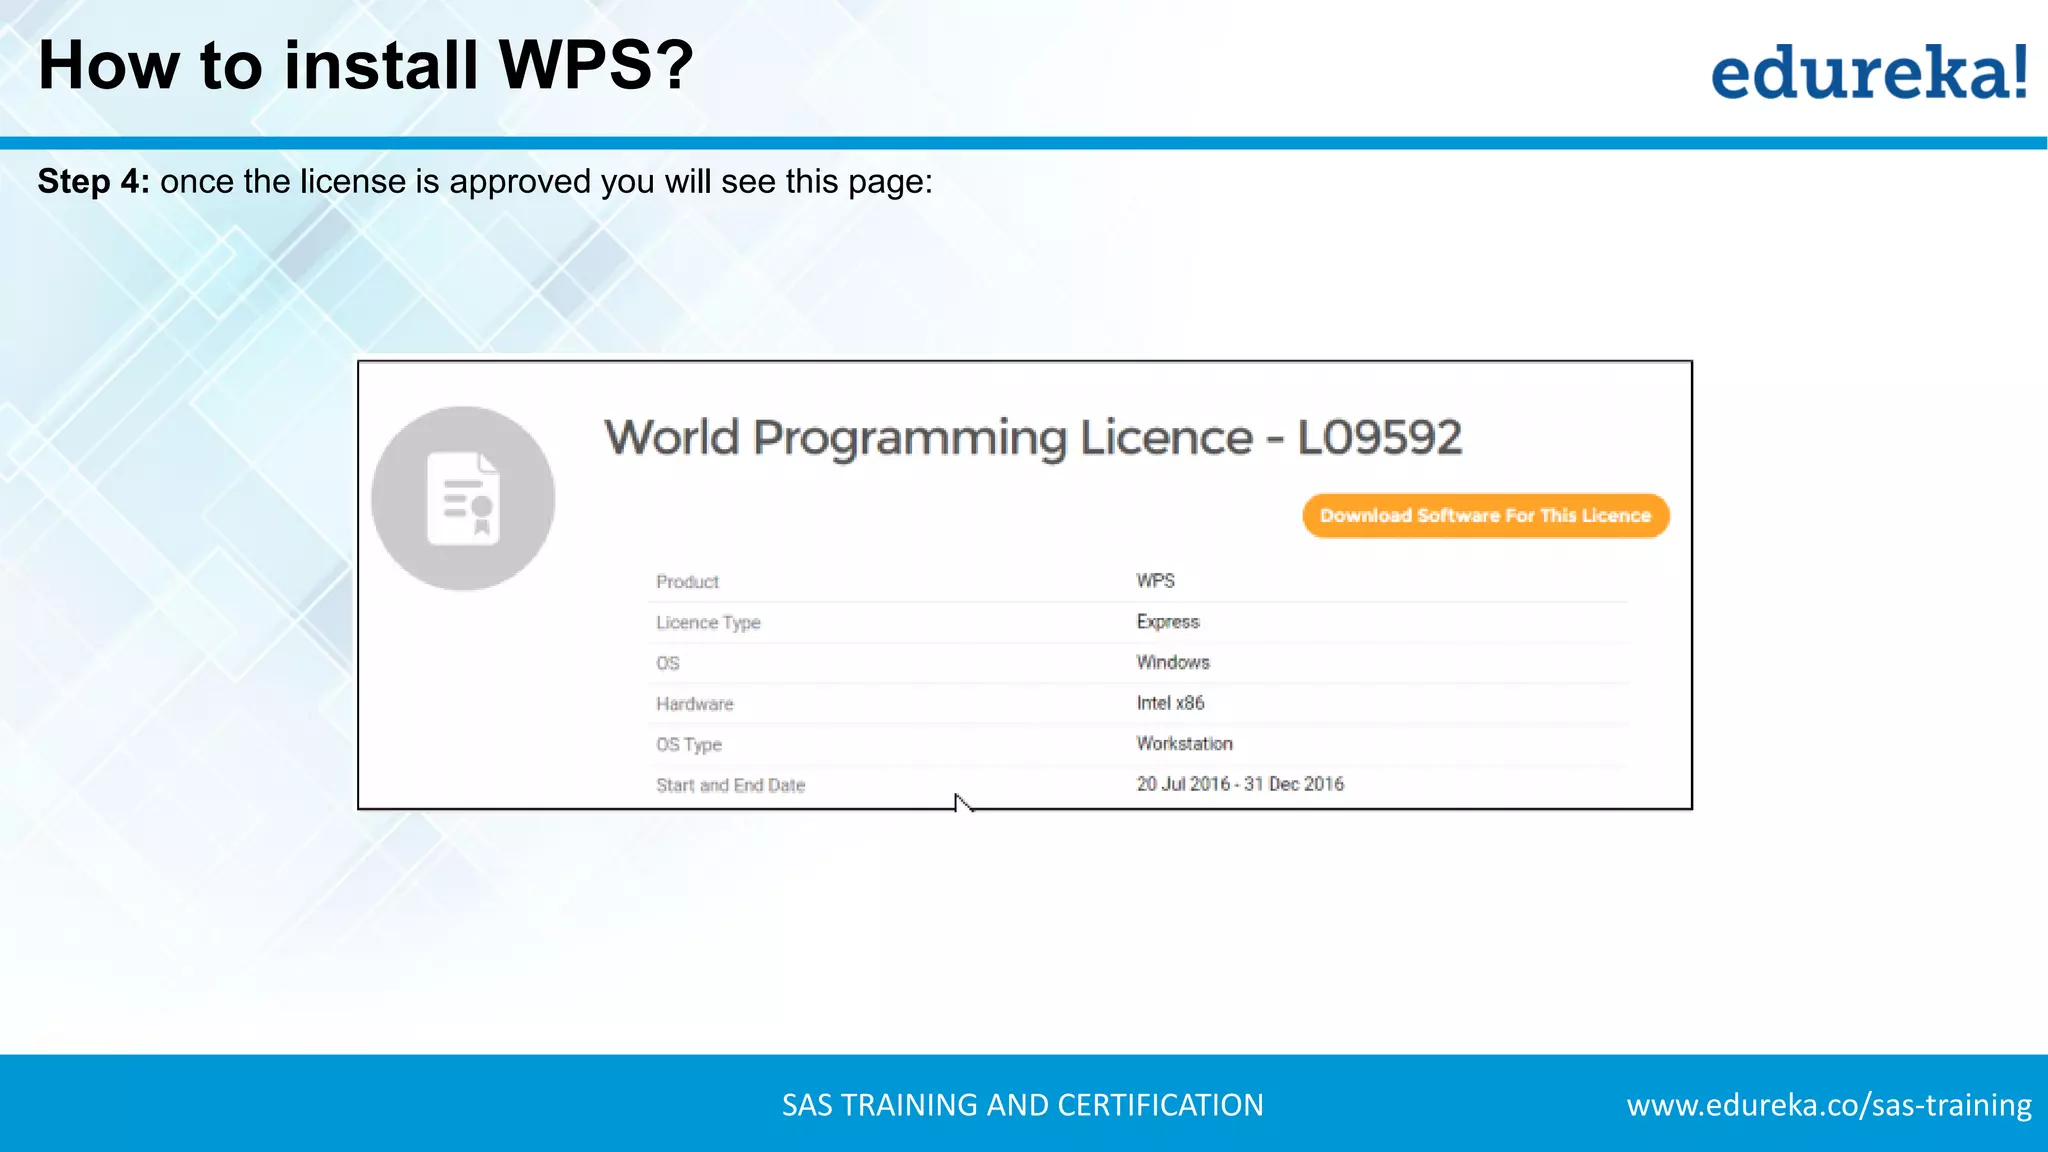2048x1152 pixels.
Task: Click the Hardware label
Action: pyautogui.click(x=695, y=704)
